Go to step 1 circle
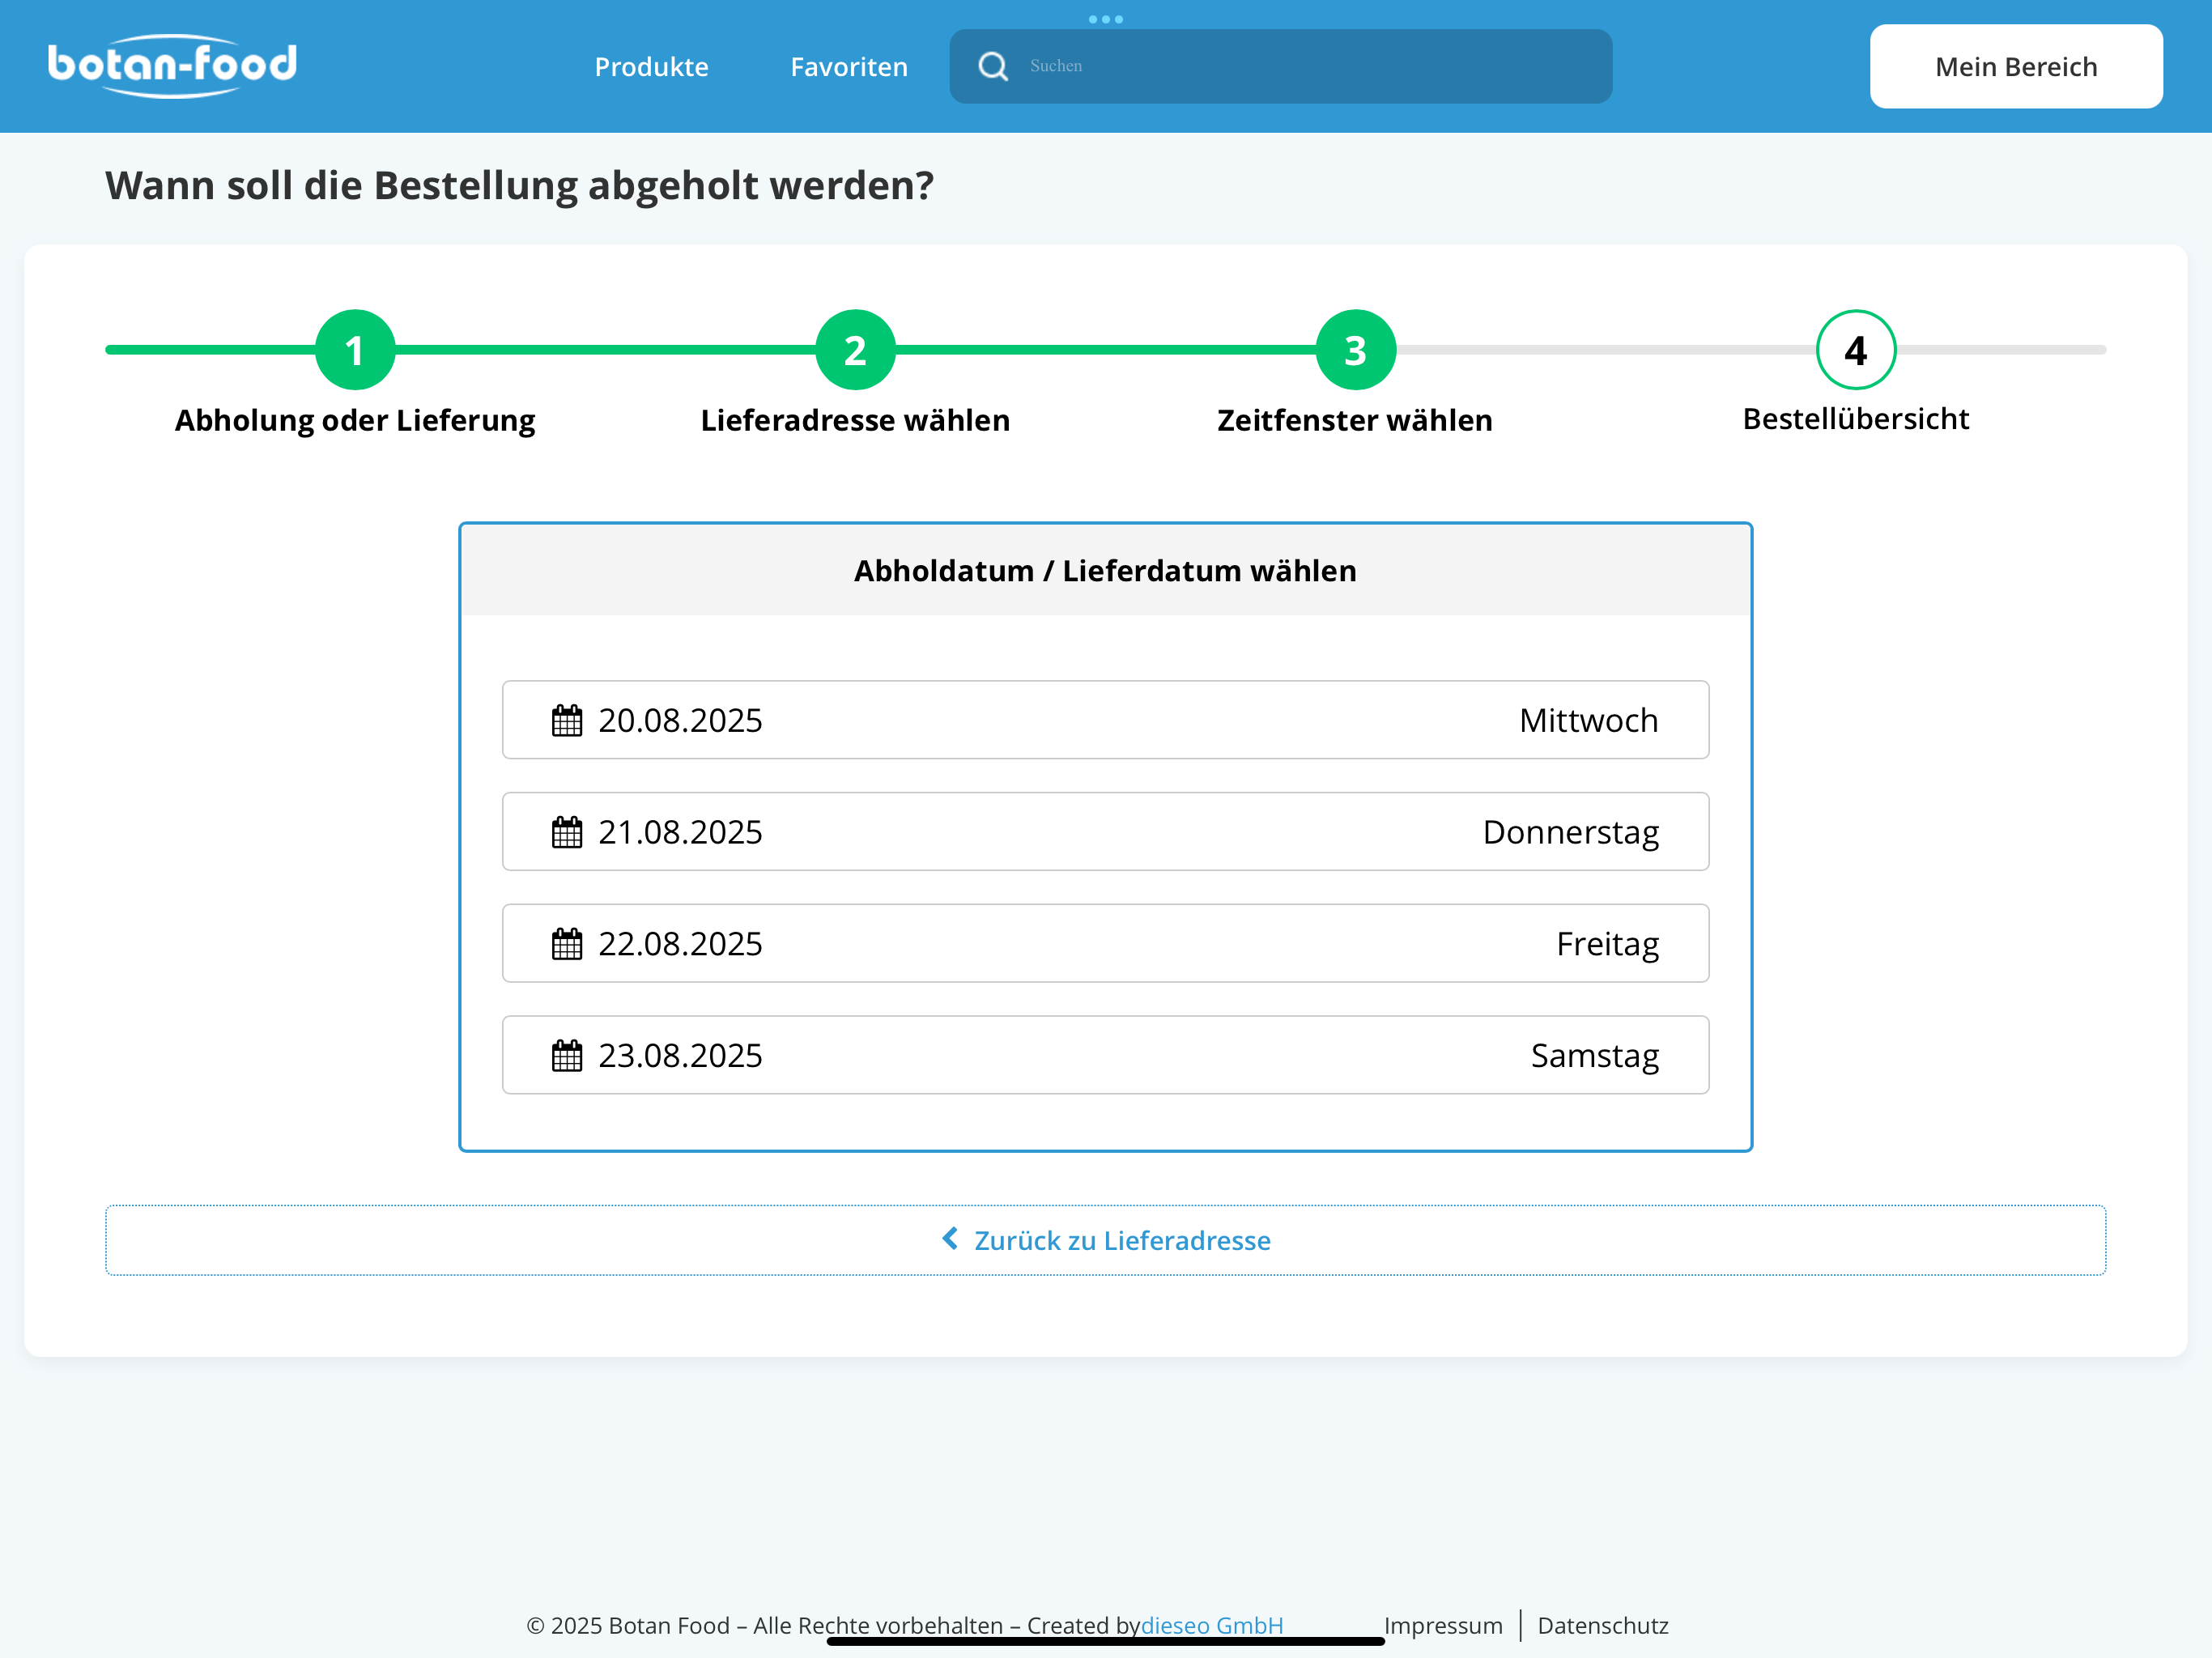Image resolution: width=2212 pixels, height=1658 pixels. 355,350
